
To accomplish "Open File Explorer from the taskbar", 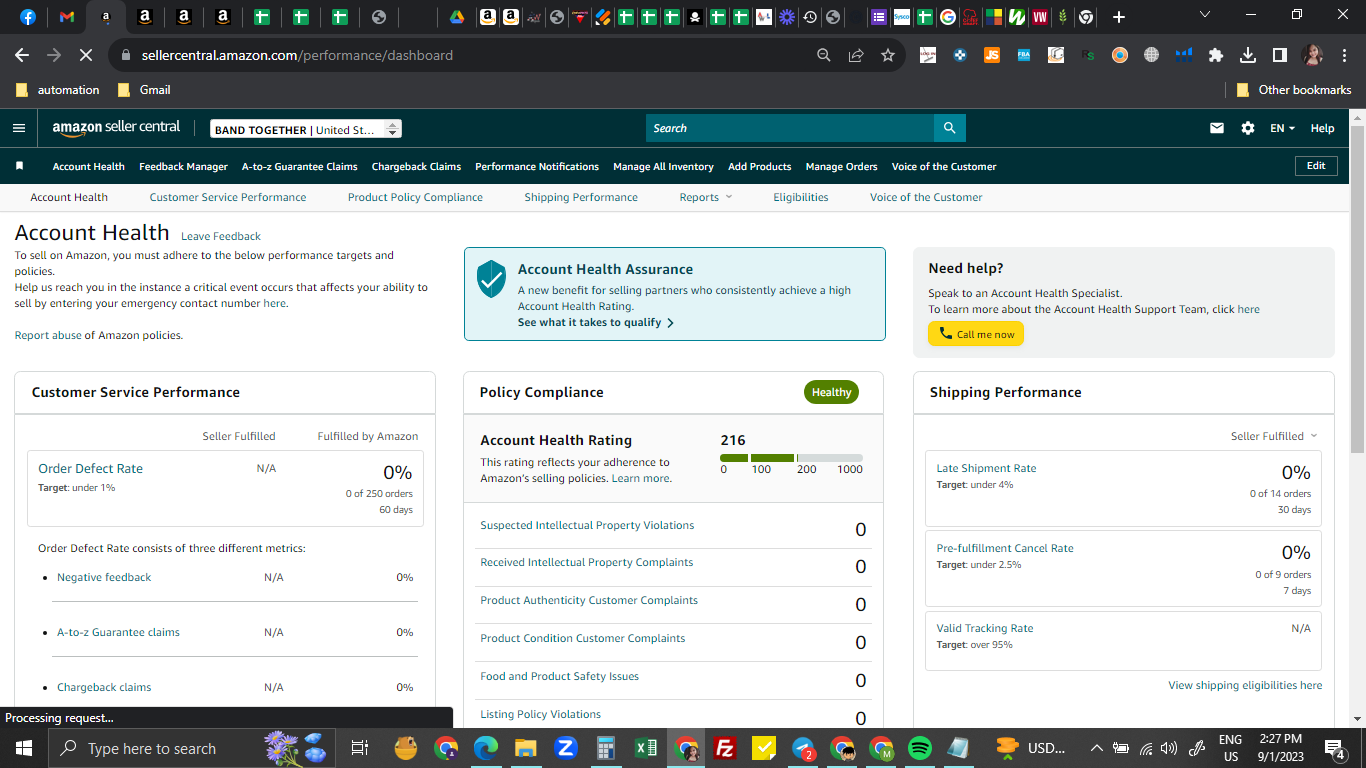I will (x=526, y=748).
